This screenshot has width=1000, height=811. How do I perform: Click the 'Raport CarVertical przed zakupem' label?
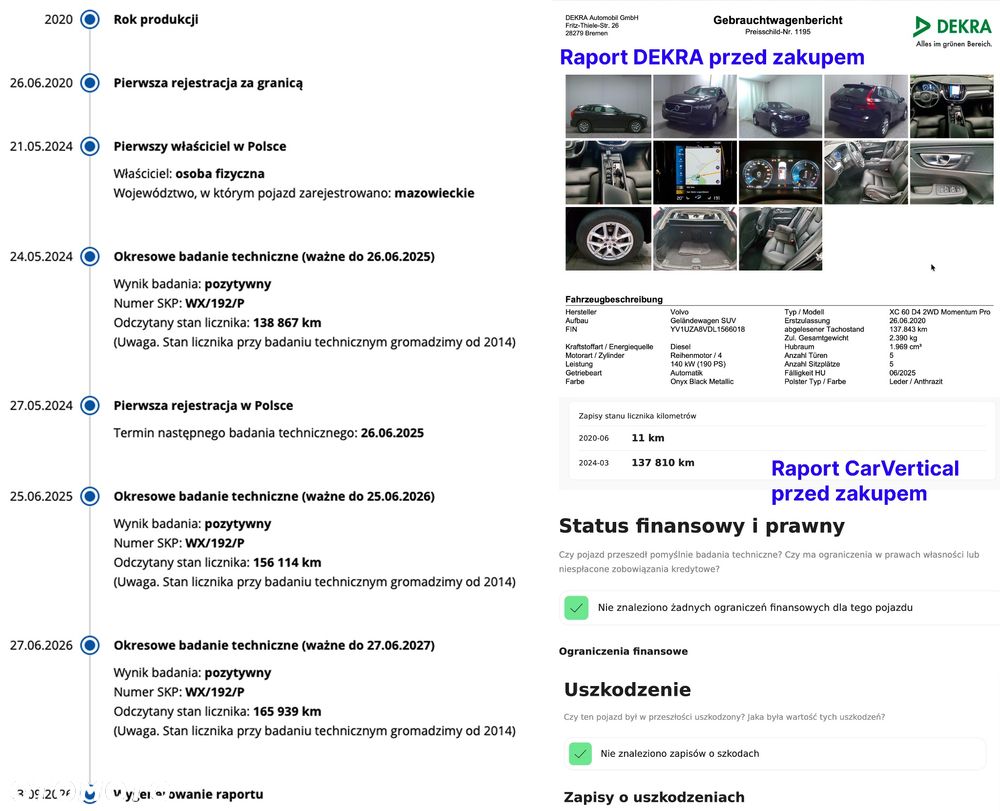[865, 481]
